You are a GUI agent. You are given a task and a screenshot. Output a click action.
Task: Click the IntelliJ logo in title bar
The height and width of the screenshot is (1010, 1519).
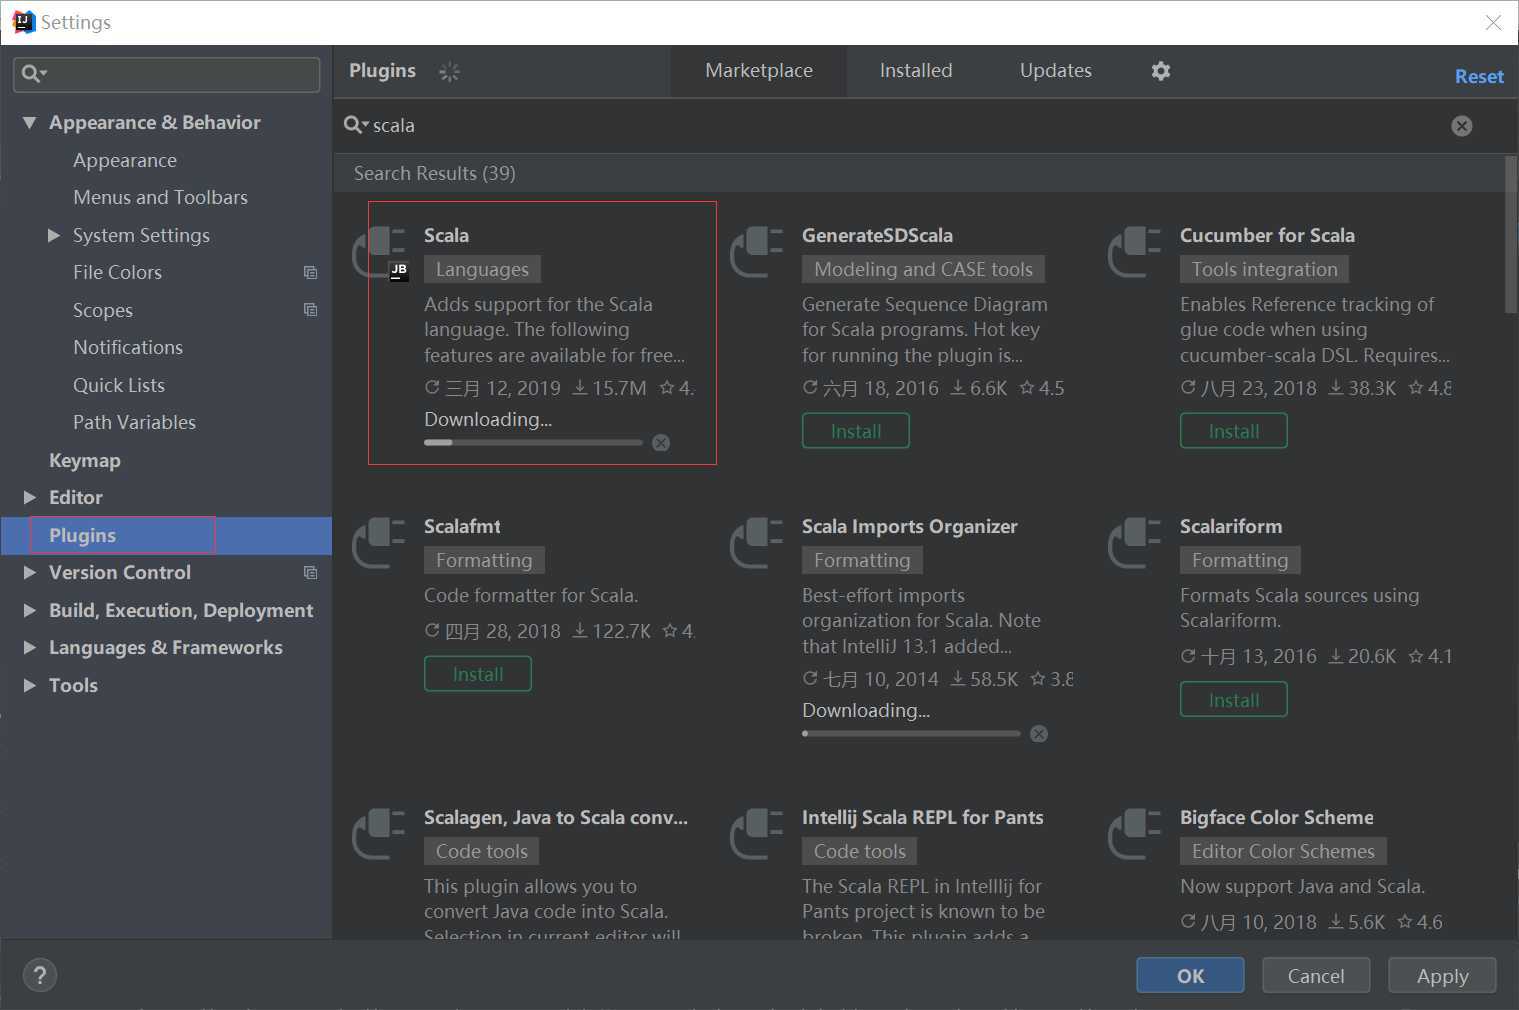pos(23,22)
